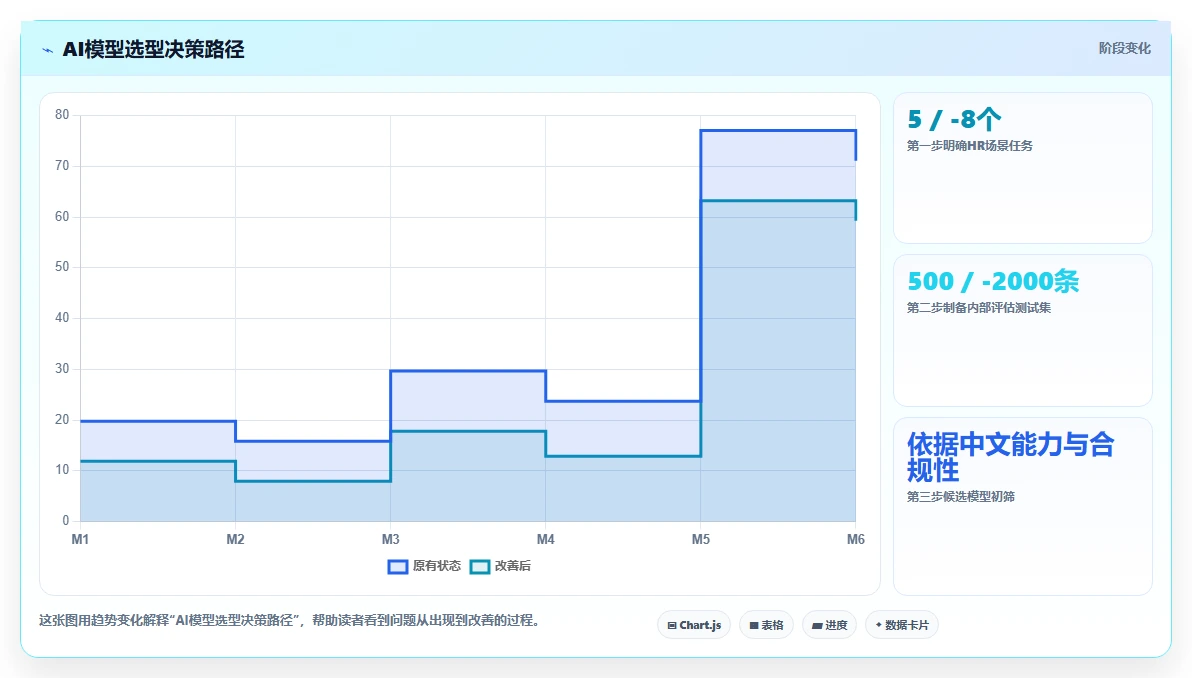Select the Chart.js tag pill
The height and width of the screenshot is (678, 1192).
[x=694, y=625]
